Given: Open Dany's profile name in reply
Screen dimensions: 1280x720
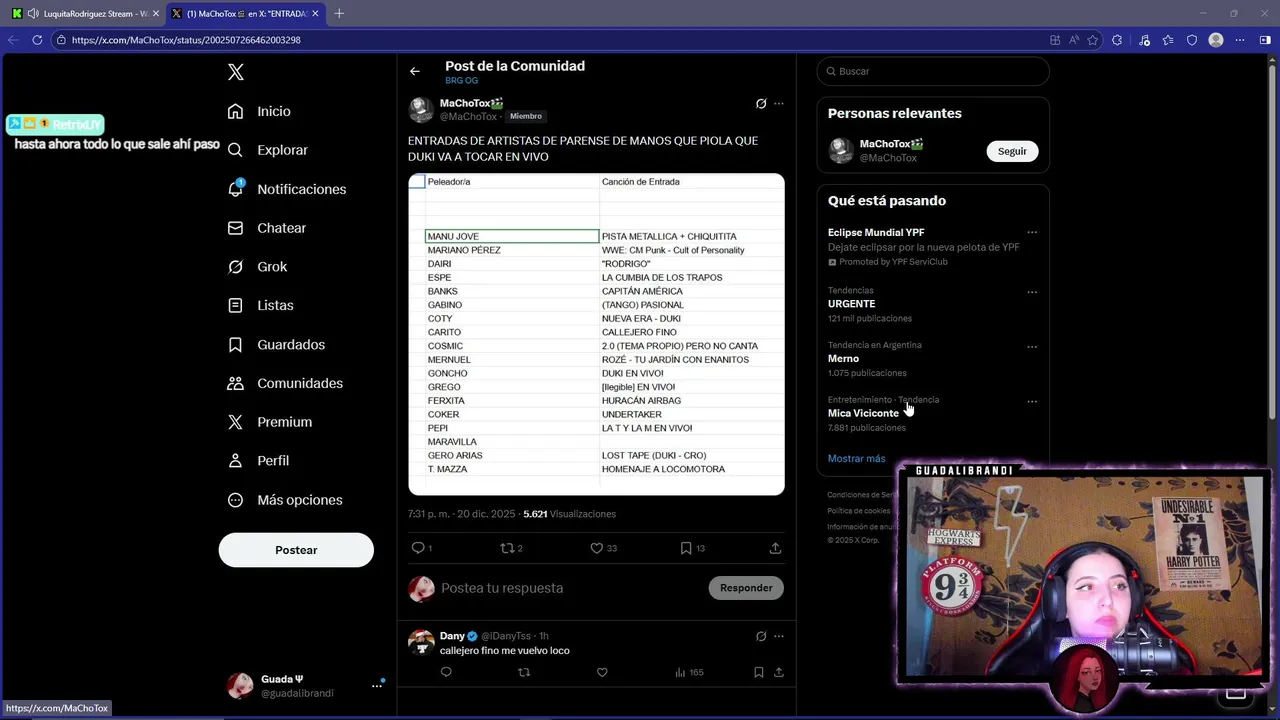Looking at the screenshot, I should pyautogui.click(x=452, y=636).
